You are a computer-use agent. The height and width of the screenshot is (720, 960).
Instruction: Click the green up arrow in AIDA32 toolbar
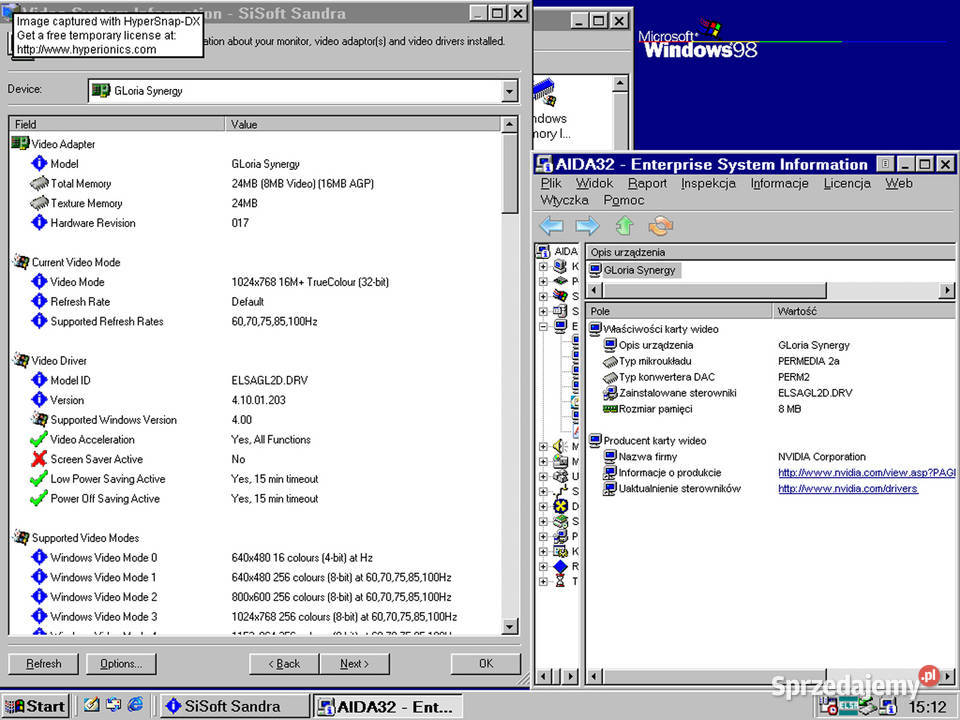[624, 226]
